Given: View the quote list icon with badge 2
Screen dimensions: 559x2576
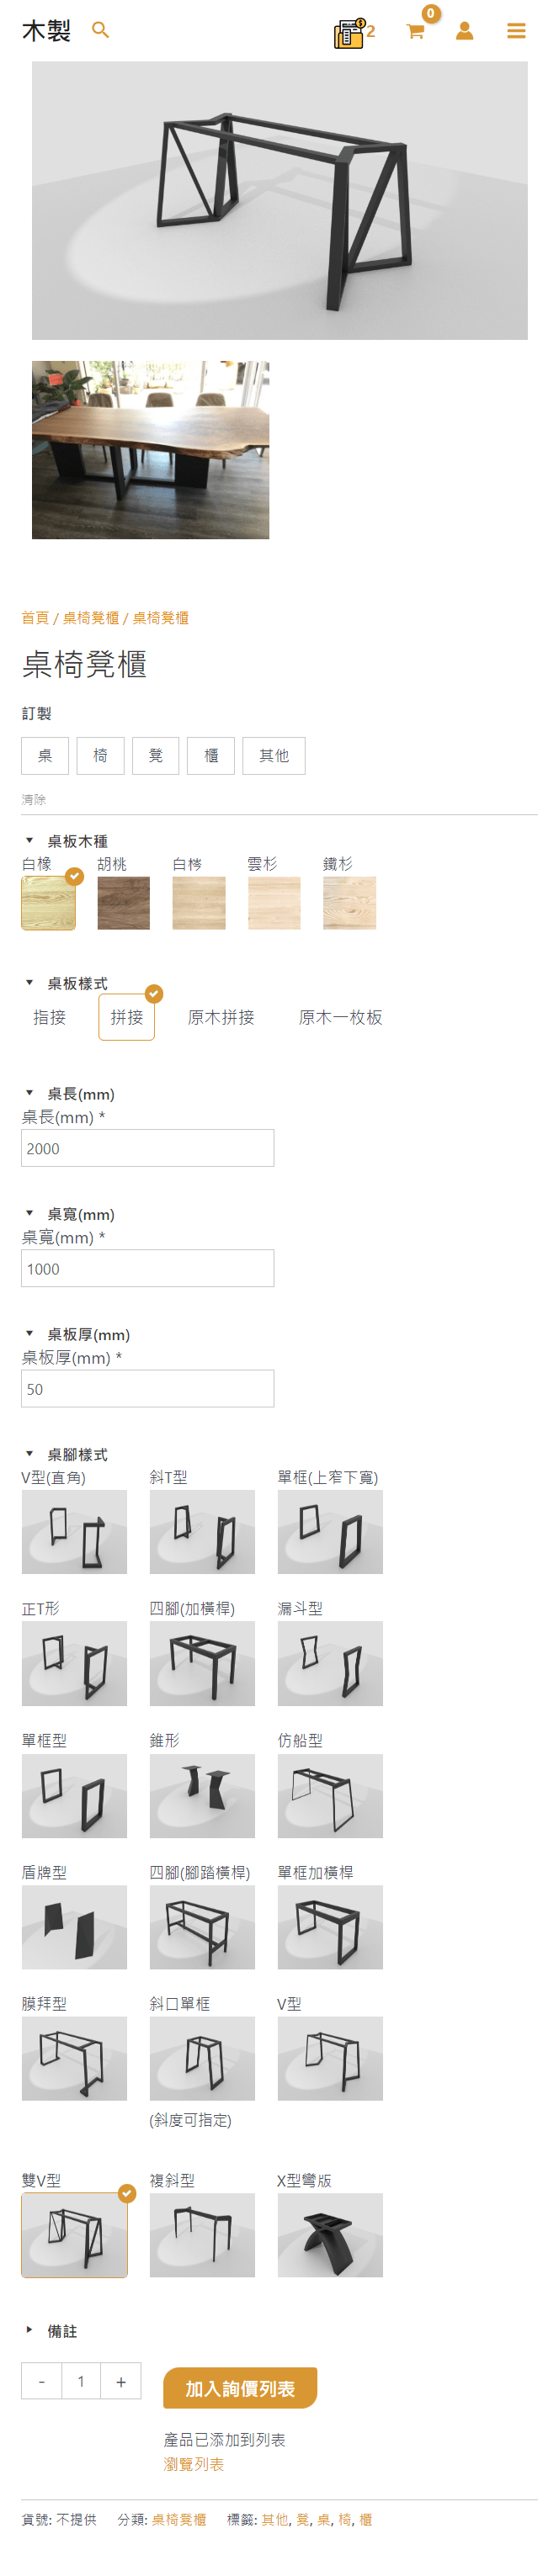Looking at the screenshot, I should tap(348, 32).
